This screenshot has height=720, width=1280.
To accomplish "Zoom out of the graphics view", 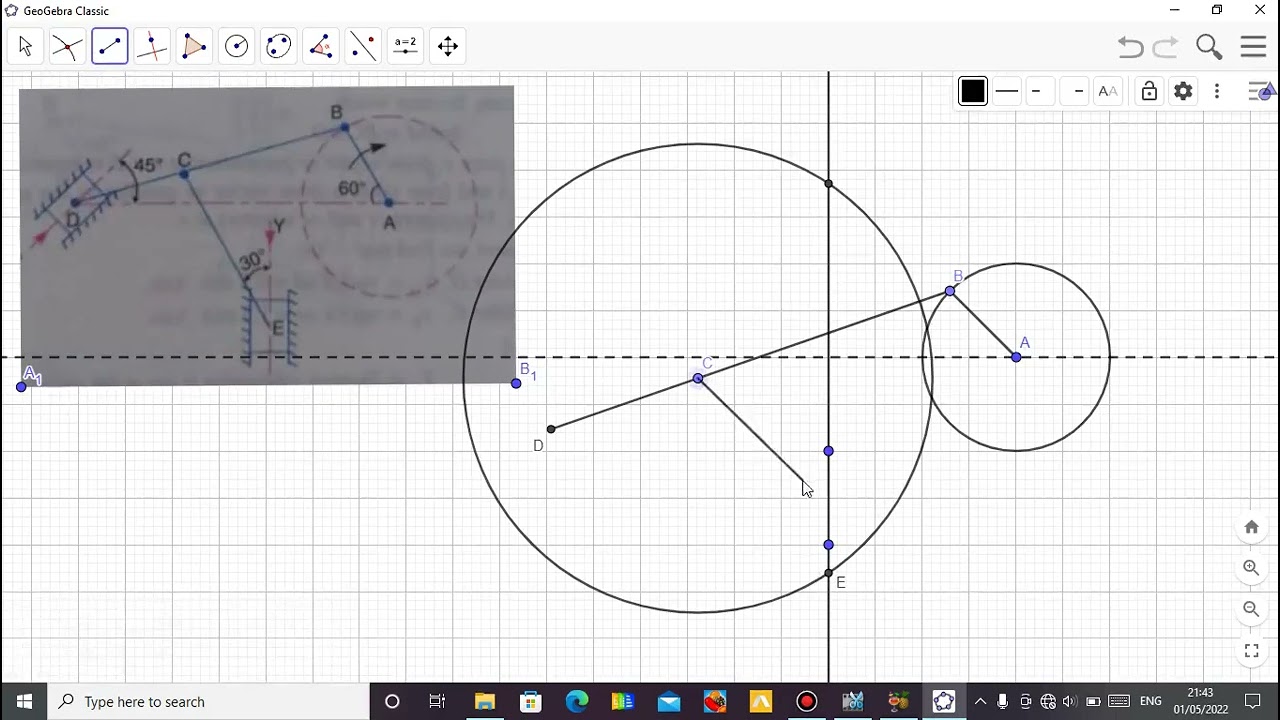I will pyautogui.click(x=1251, y=608).
